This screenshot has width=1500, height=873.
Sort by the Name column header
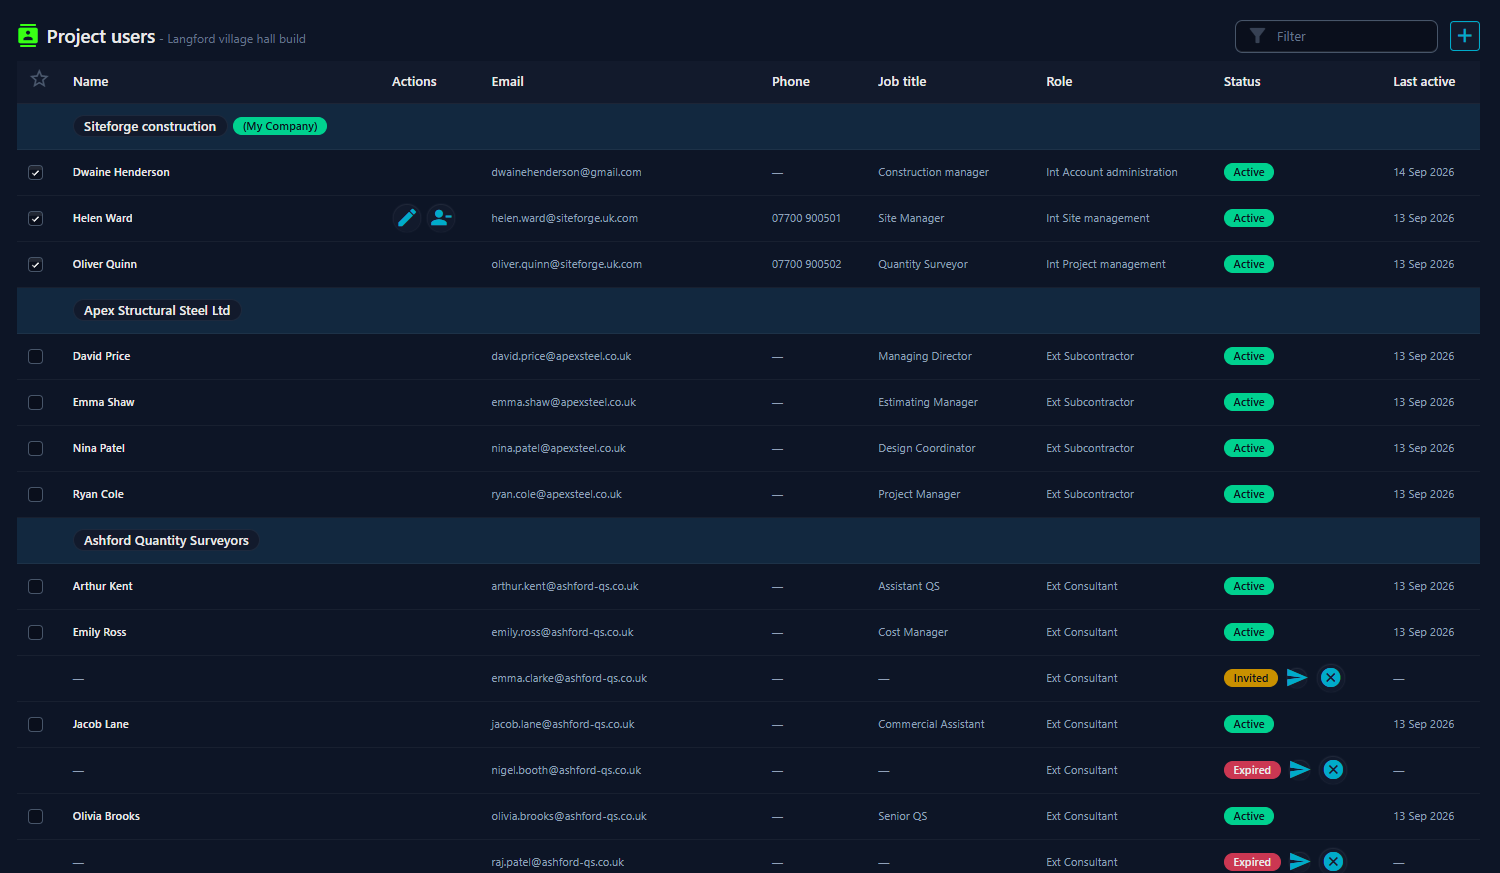pyautogui.click(x=90, y=82)
